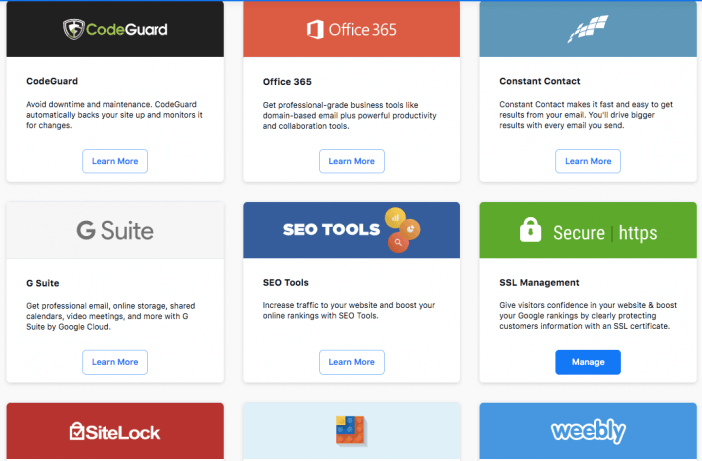
Task: Click the Office 365 logo icon
Action: pos(315,30)
